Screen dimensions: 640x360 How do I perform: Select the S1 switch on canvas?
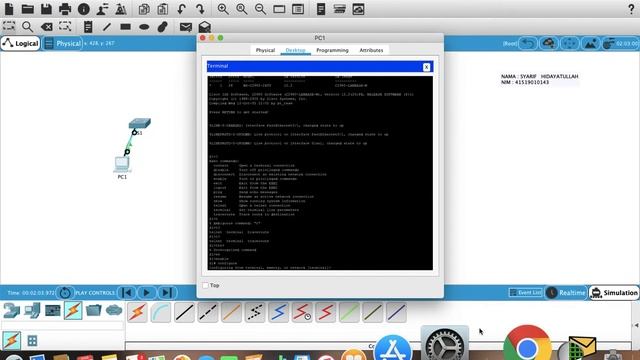tap(140, 123)
